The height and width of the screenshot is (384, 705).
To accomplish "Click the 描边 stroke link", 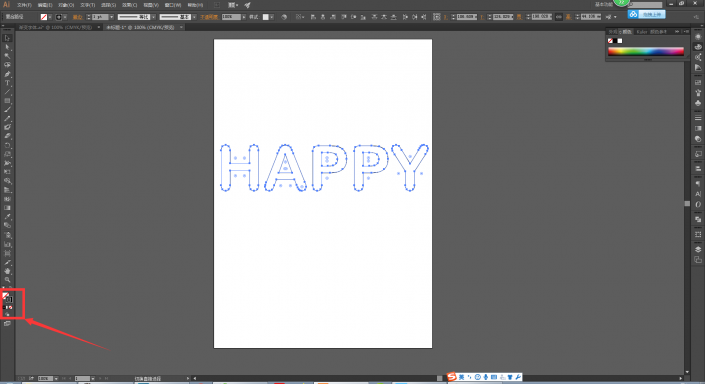I will [x=78, y=17].
